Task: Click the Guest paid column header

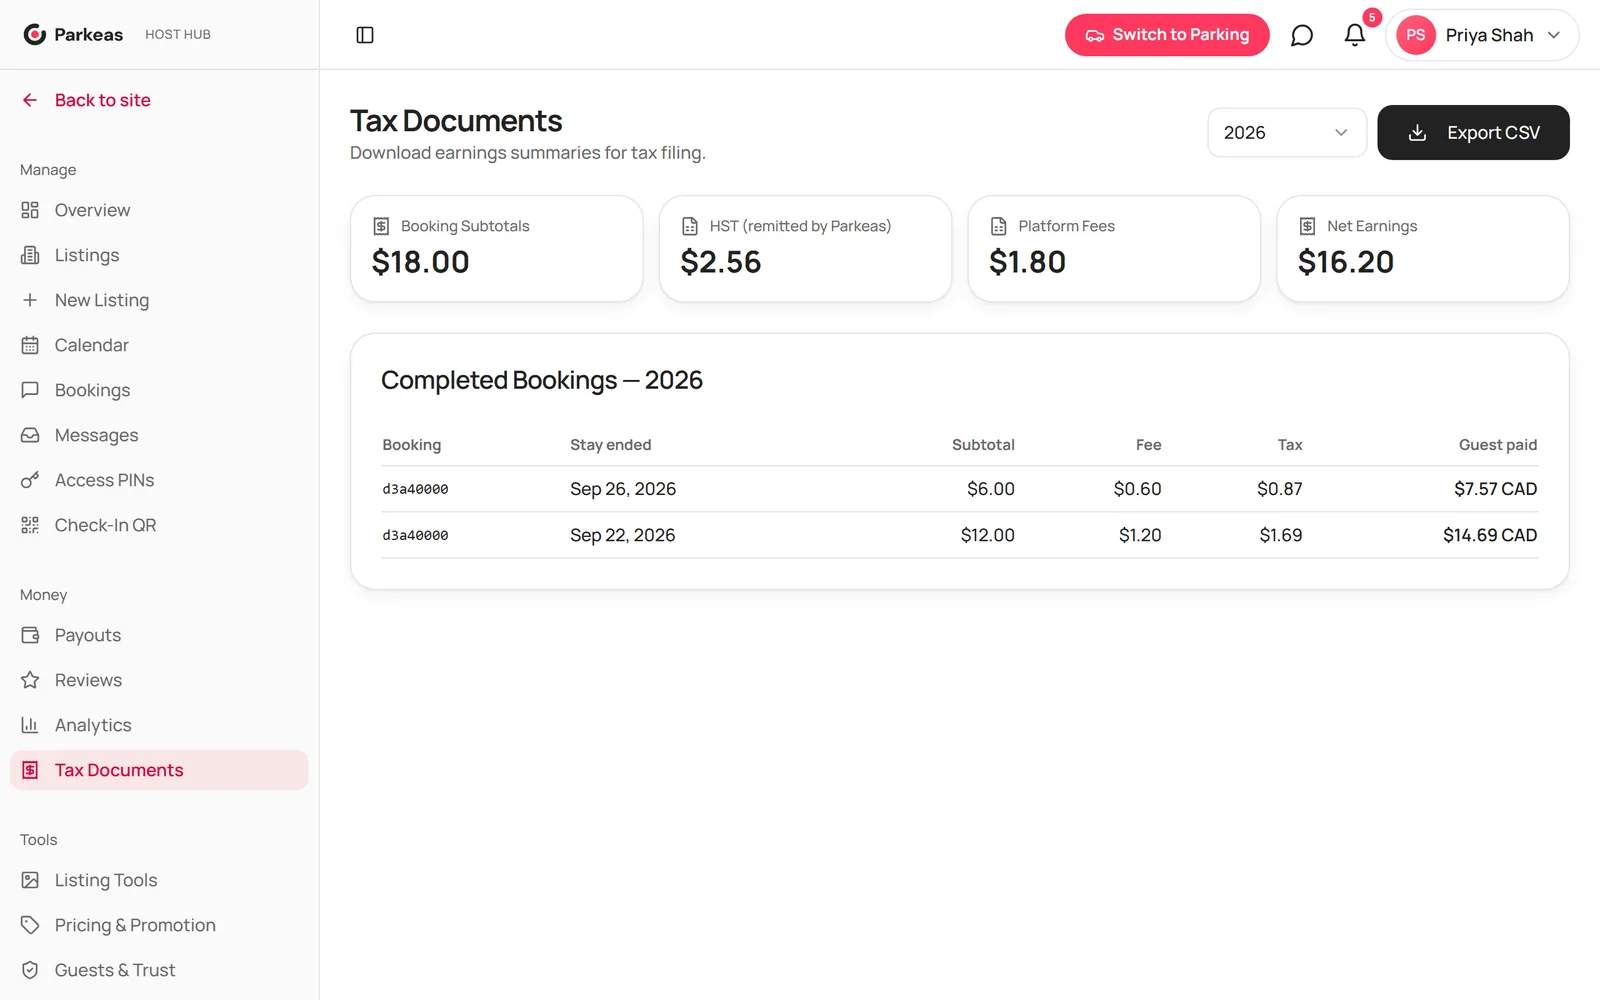Action: (1498, 445)
